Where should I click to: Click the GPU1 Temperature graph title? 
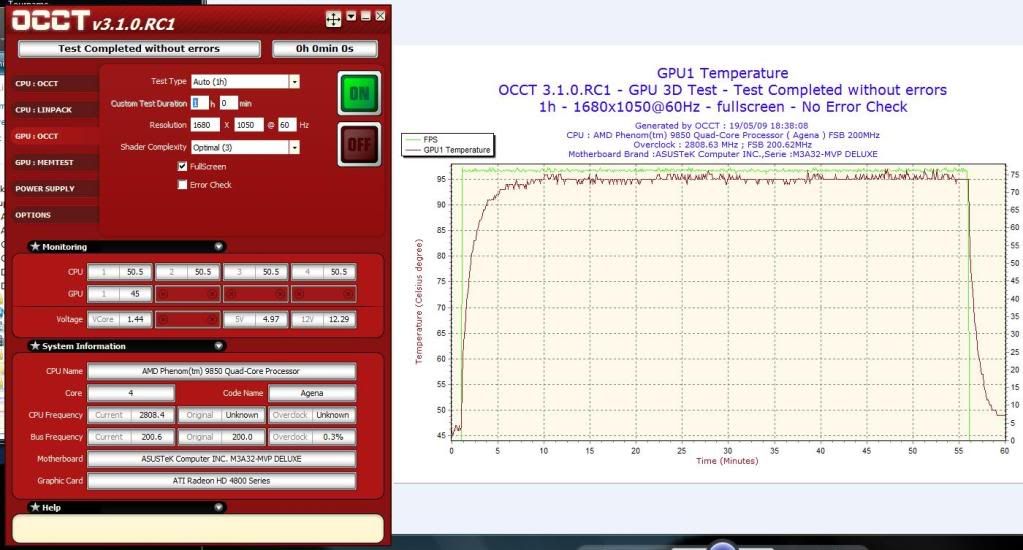point(722,73)
